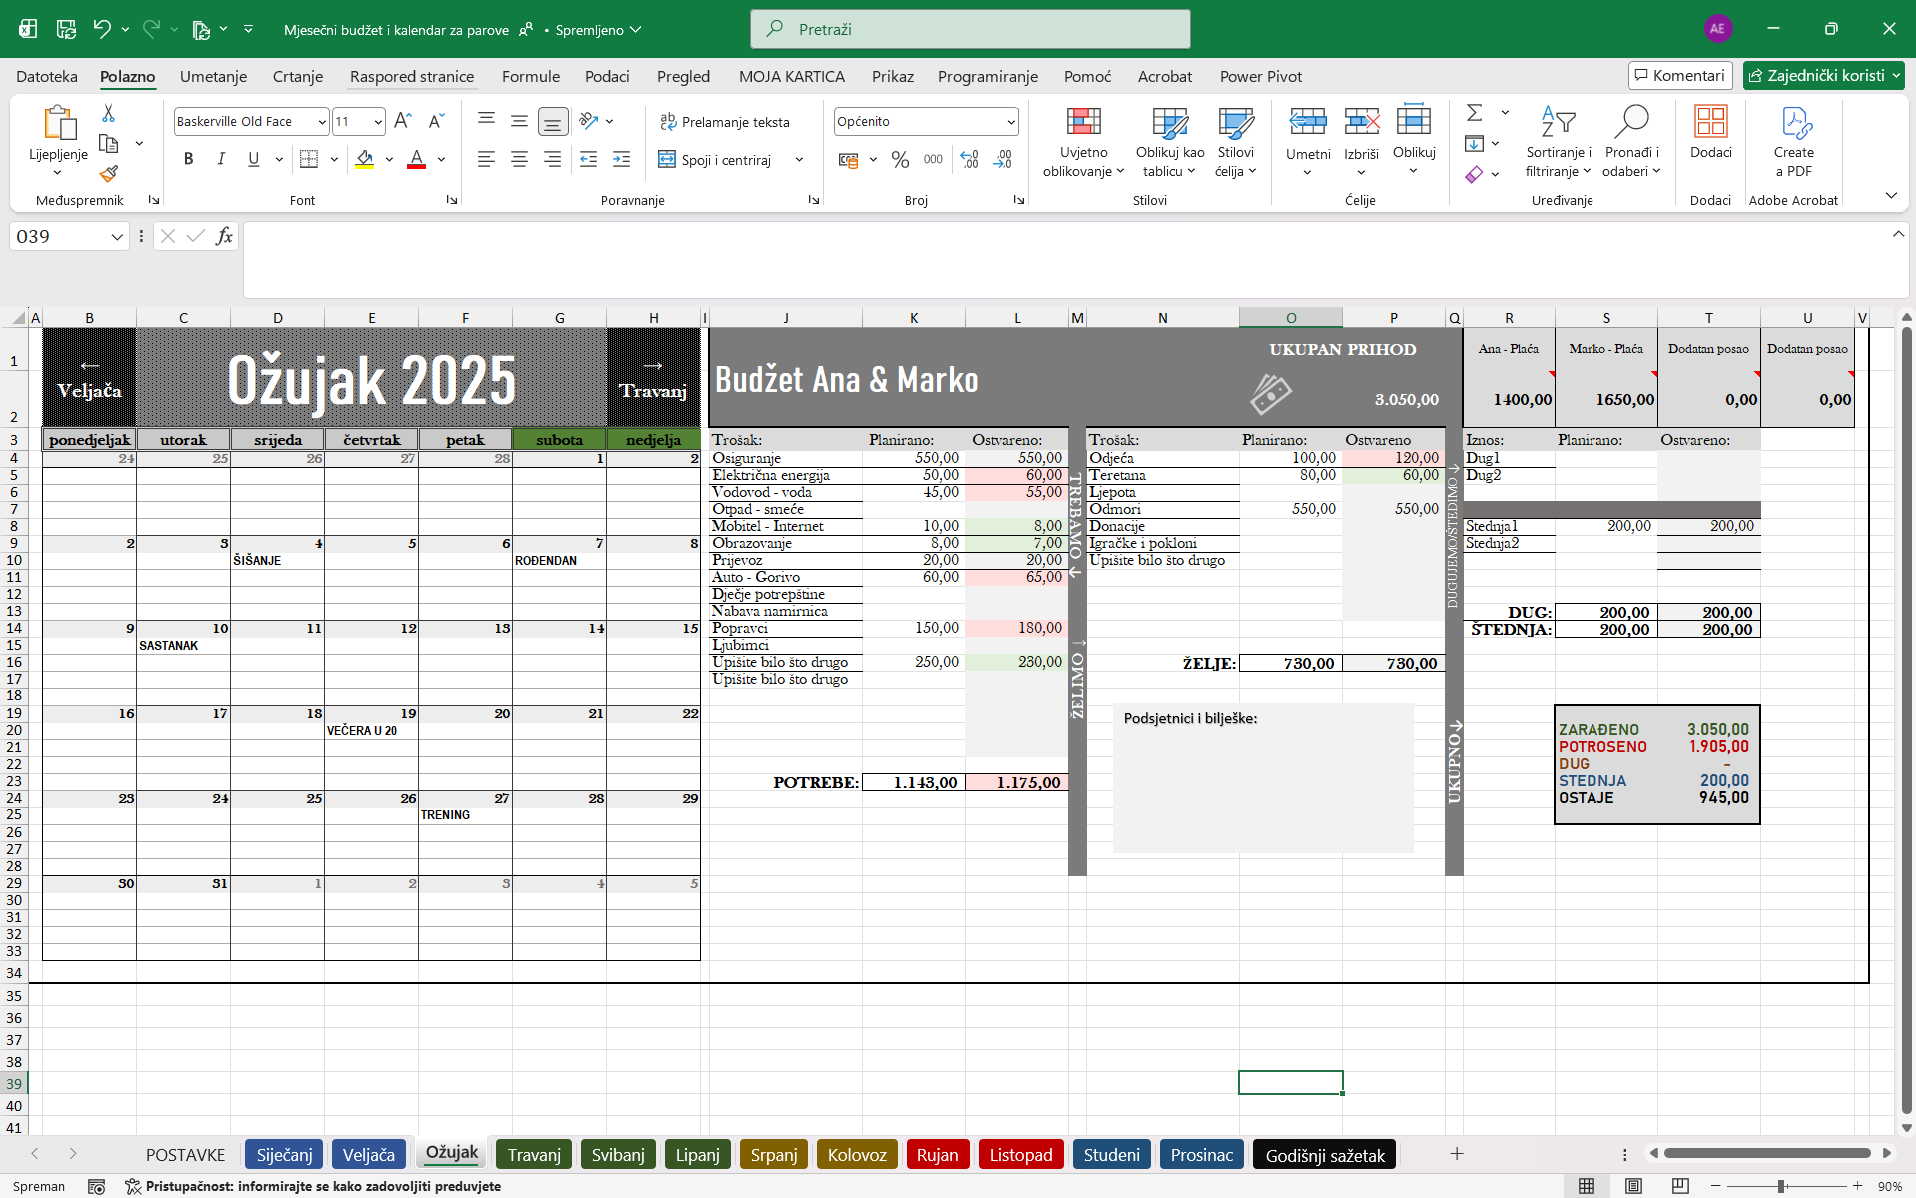Toggle Prelamanje teksta wrap text

tap(725, 121)
